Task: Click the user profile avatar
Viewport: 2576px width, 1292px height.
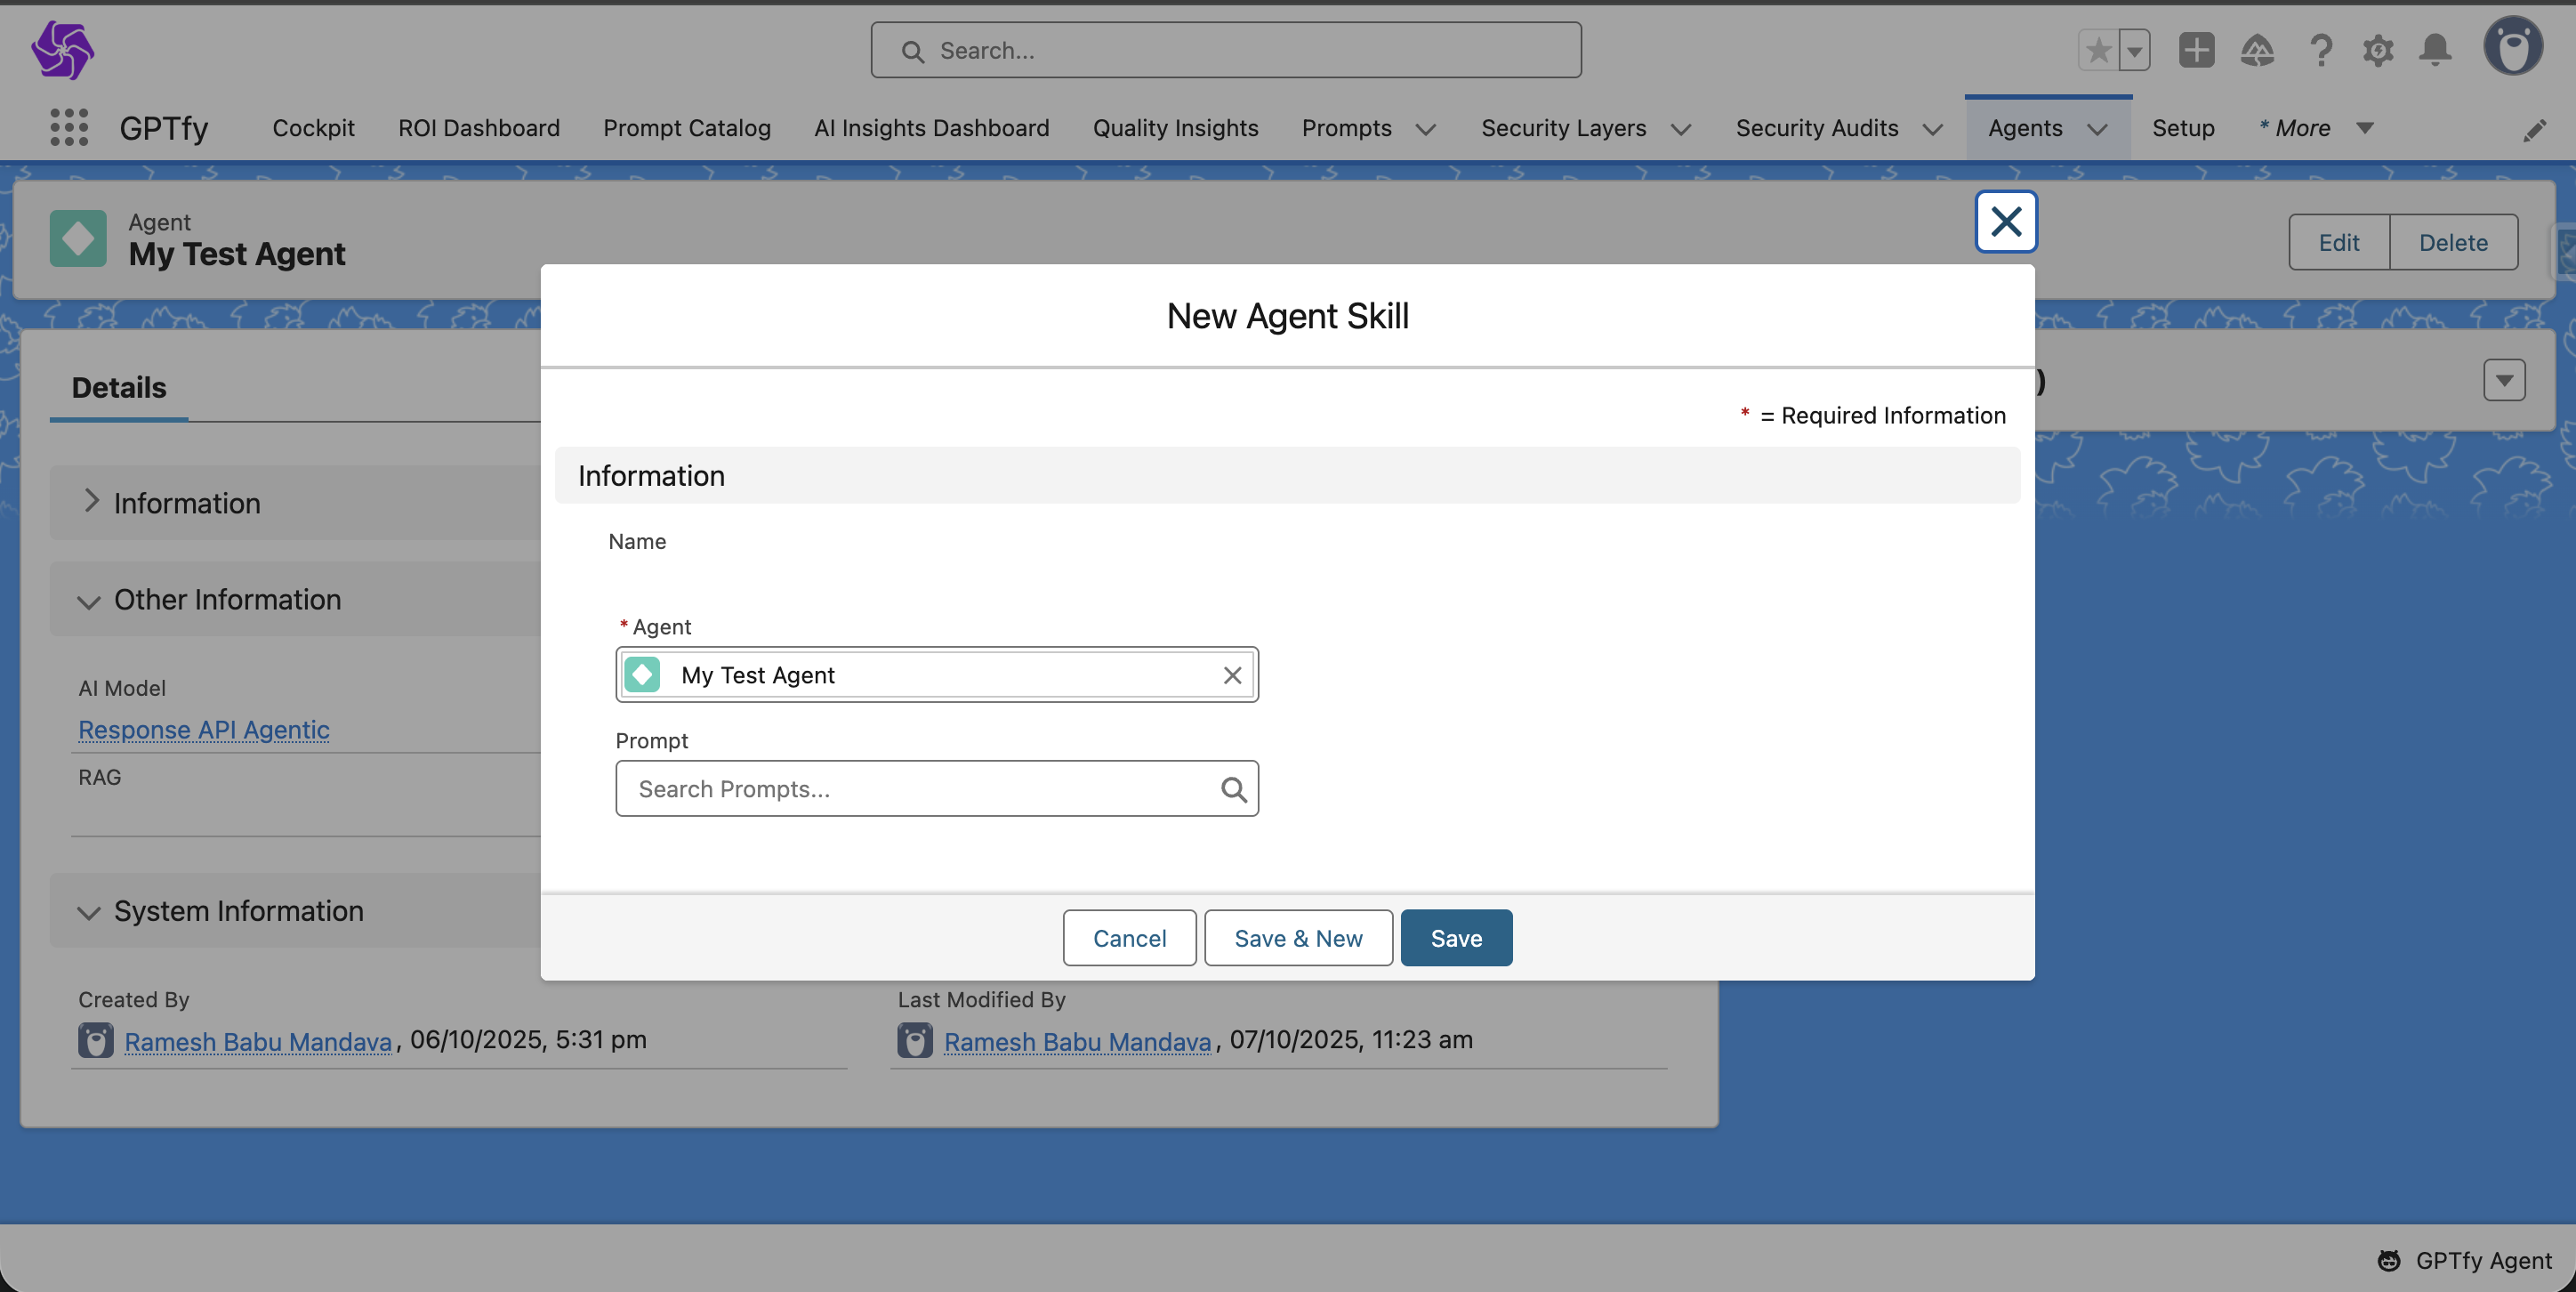Action: coord(2512,46)
